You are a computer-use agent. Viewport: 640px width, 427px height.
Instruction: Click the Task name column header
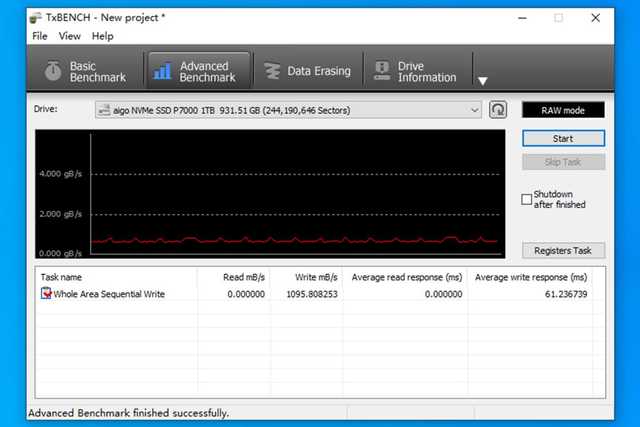point(61,277)
